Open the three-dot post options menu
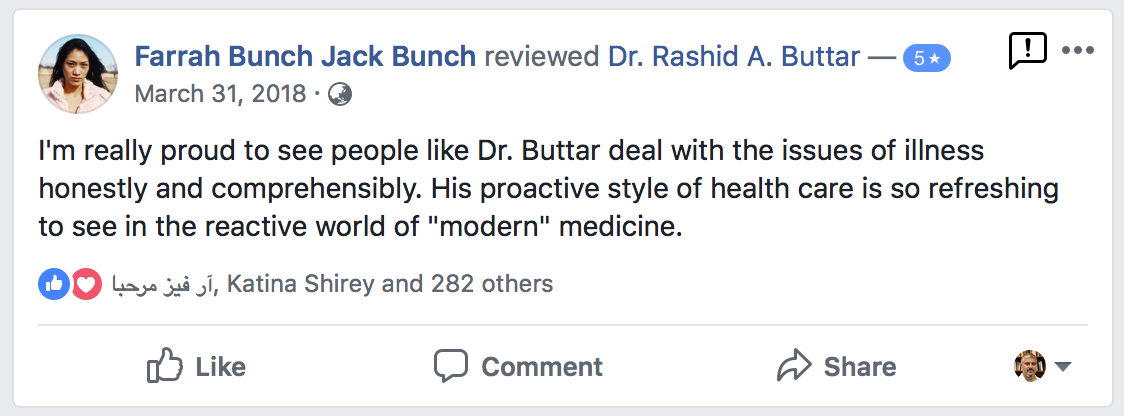1124x416 pixels. click(1078, 50)
